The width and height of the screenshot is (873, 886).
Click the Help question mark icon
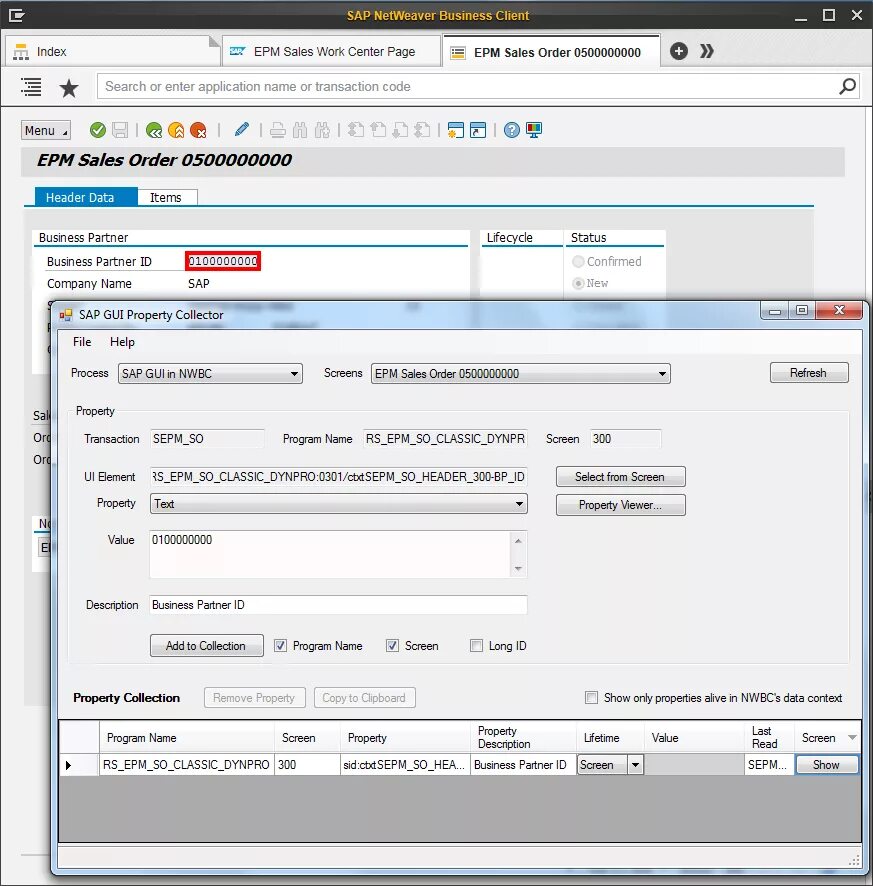511,130
